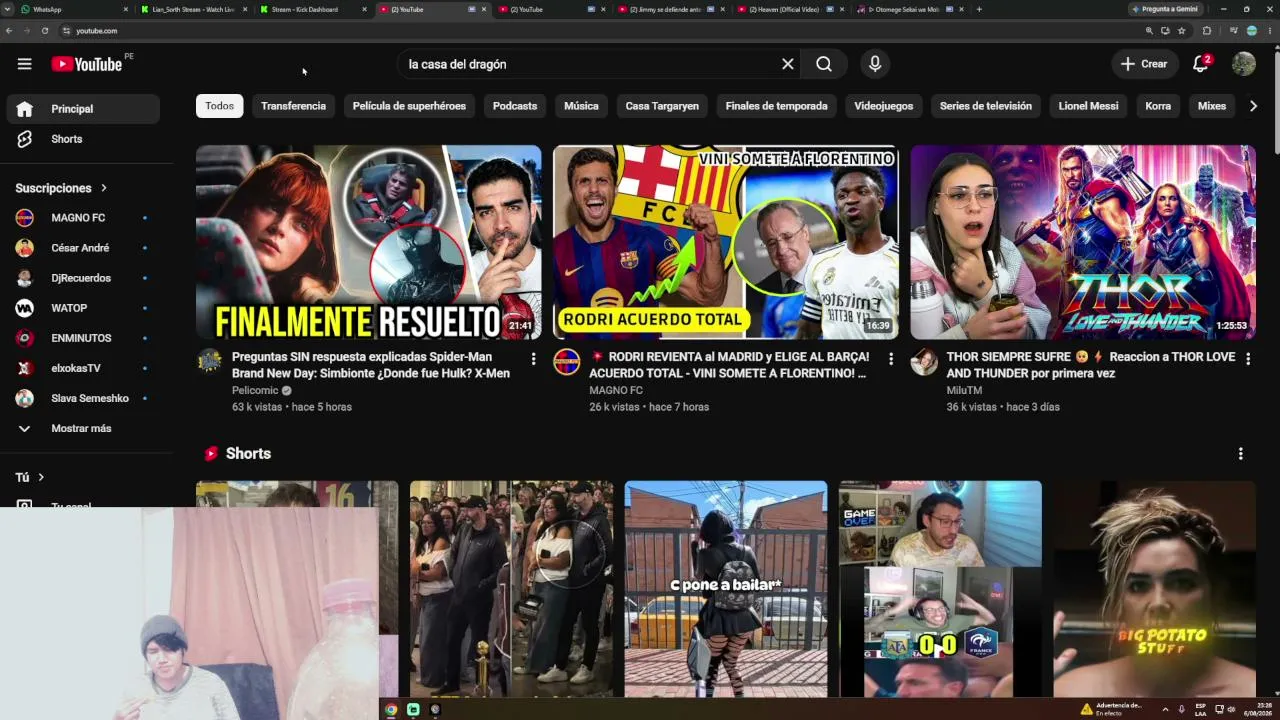Open a new browser tab
Viewport: 1280px width, 720px height.
click(x=979, y=9)
